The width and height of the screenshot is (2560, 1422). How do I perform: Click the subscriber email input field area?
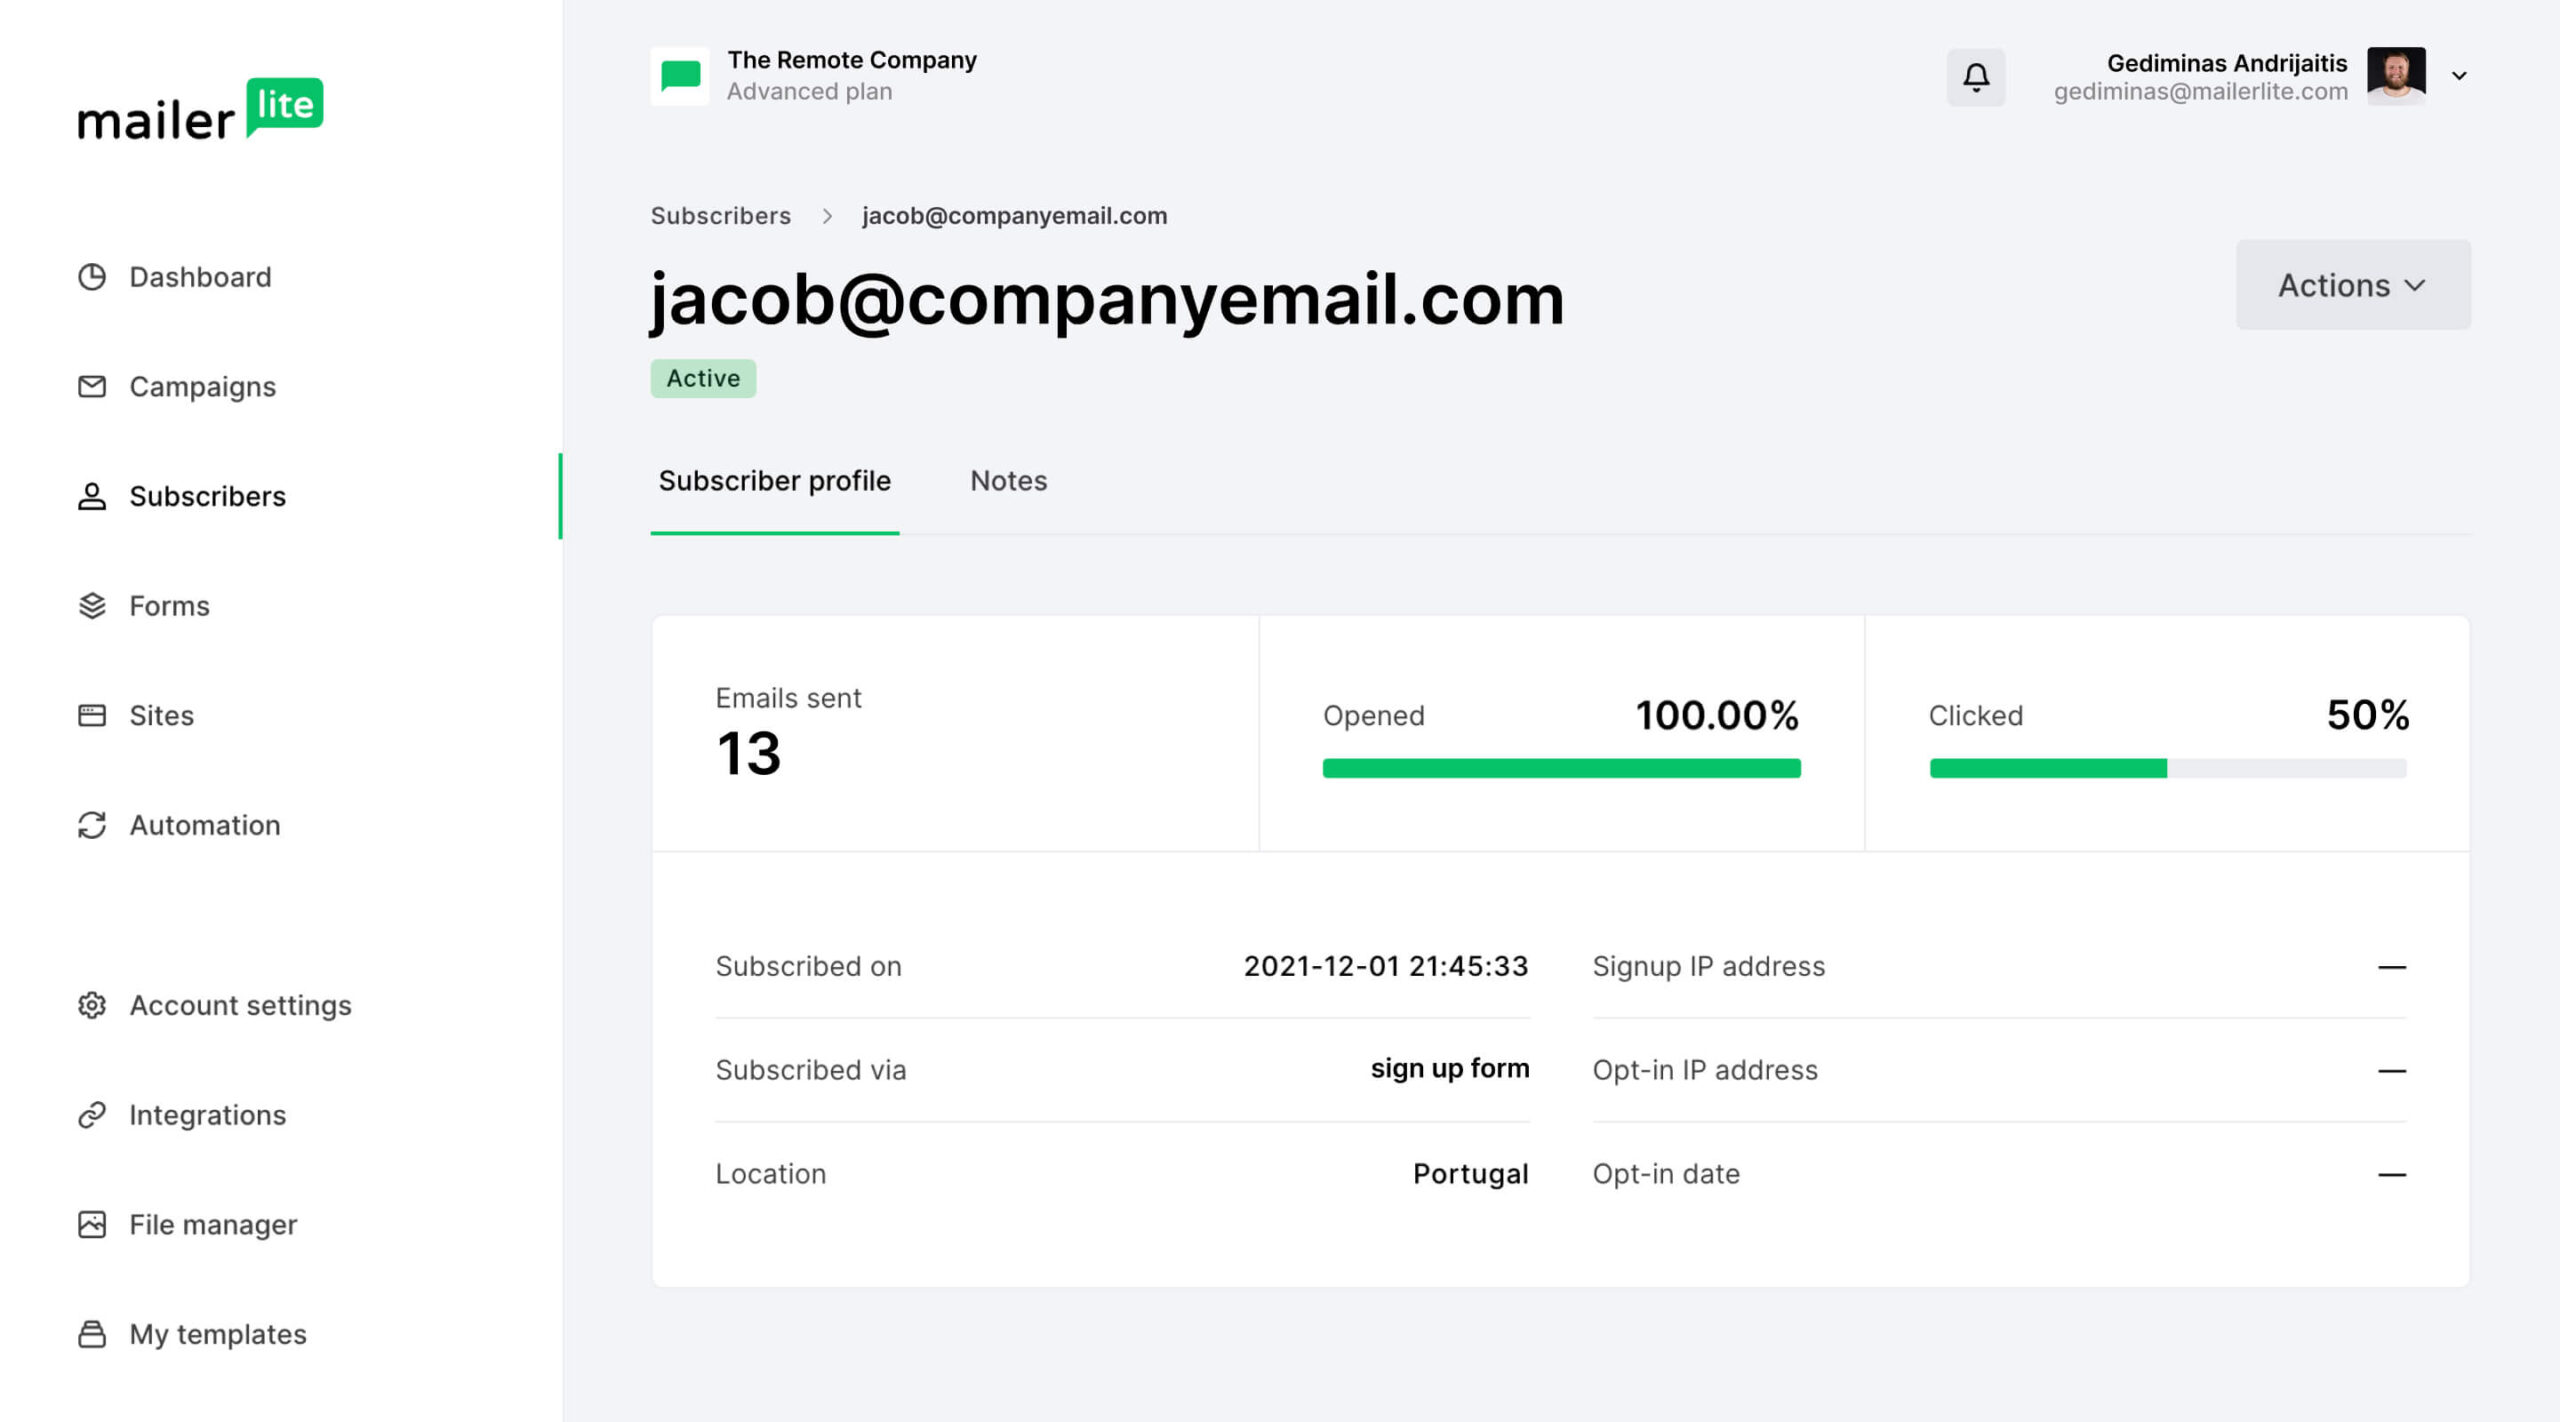click(1107, 298)
